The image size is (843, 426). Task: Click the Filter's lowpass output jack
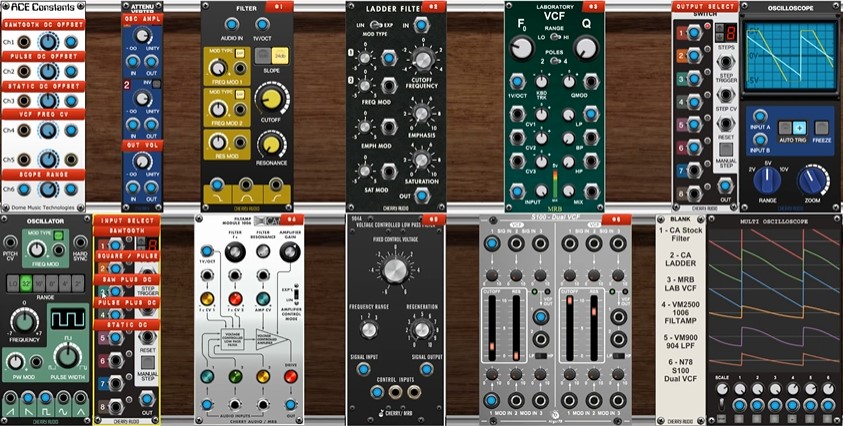pyautogui.click(x=217, y=184)
